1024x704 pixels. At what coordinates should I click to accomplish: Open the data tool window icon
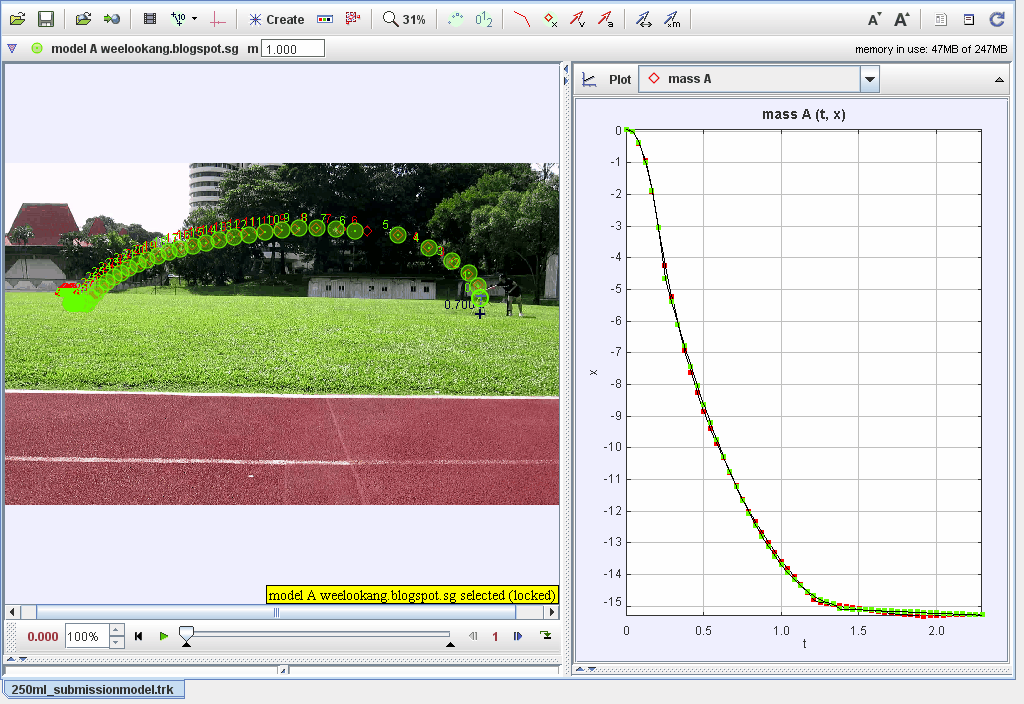click(x=969, y=20)
